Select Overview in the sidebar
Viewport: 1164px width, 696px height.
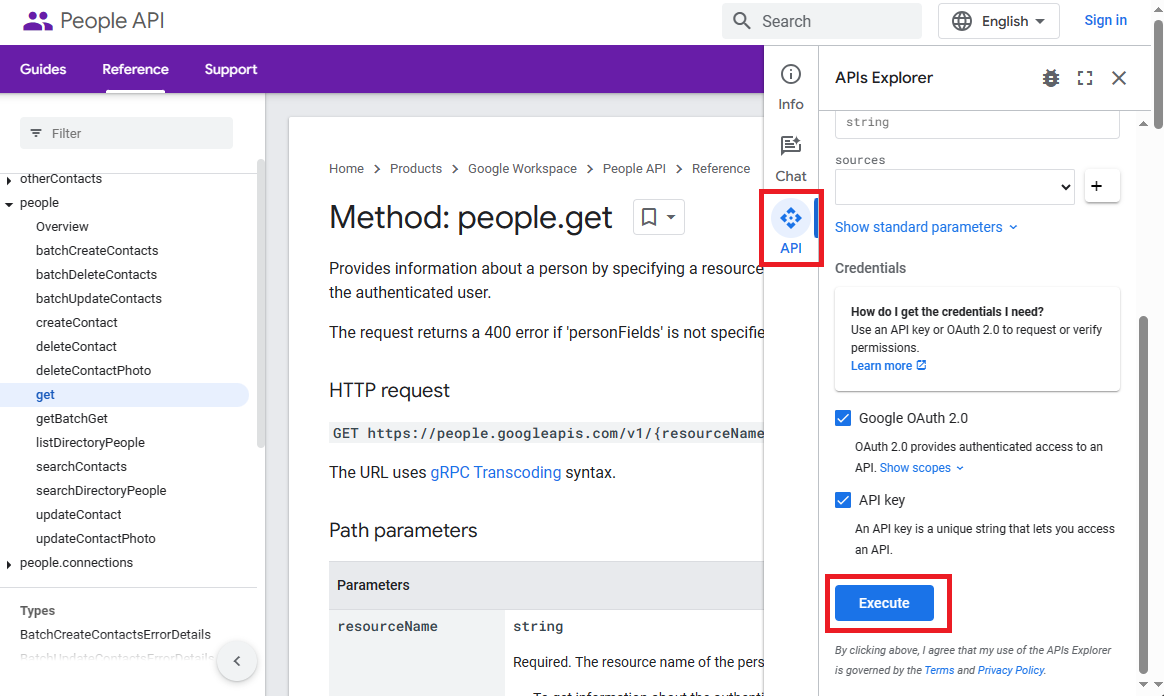[x=62, y=226]
